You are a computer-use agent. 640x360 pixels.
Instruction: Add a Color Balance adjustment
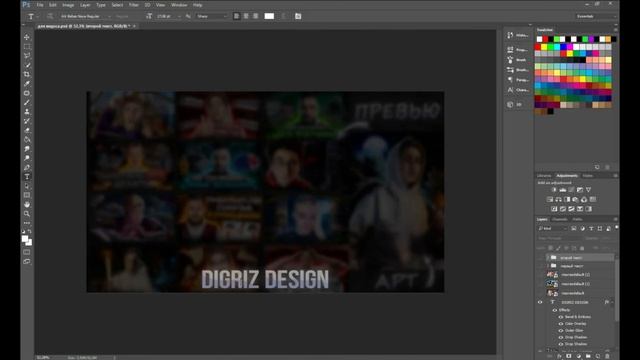pos(558,199)
